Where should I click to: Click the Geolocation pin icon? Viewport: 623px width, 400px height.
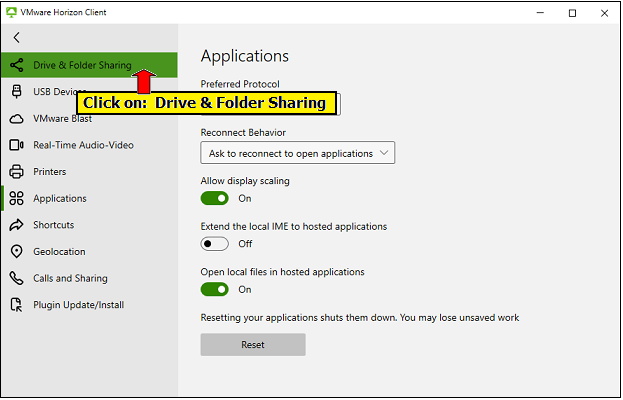click(16, 251)
